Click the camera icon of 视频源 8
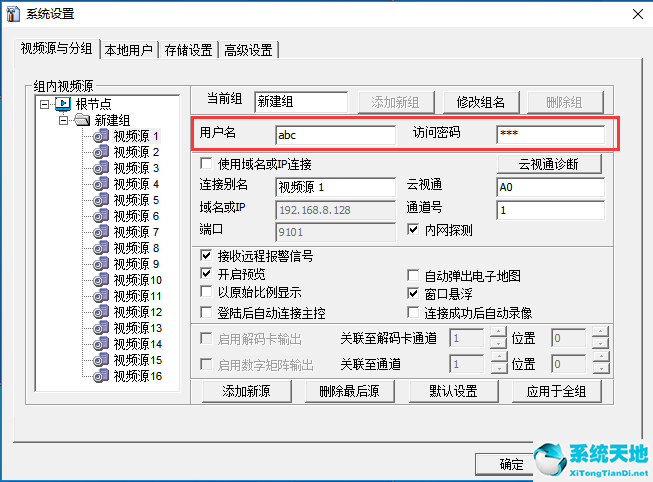Screen dimensions: 653x482 tap(101, 248)
